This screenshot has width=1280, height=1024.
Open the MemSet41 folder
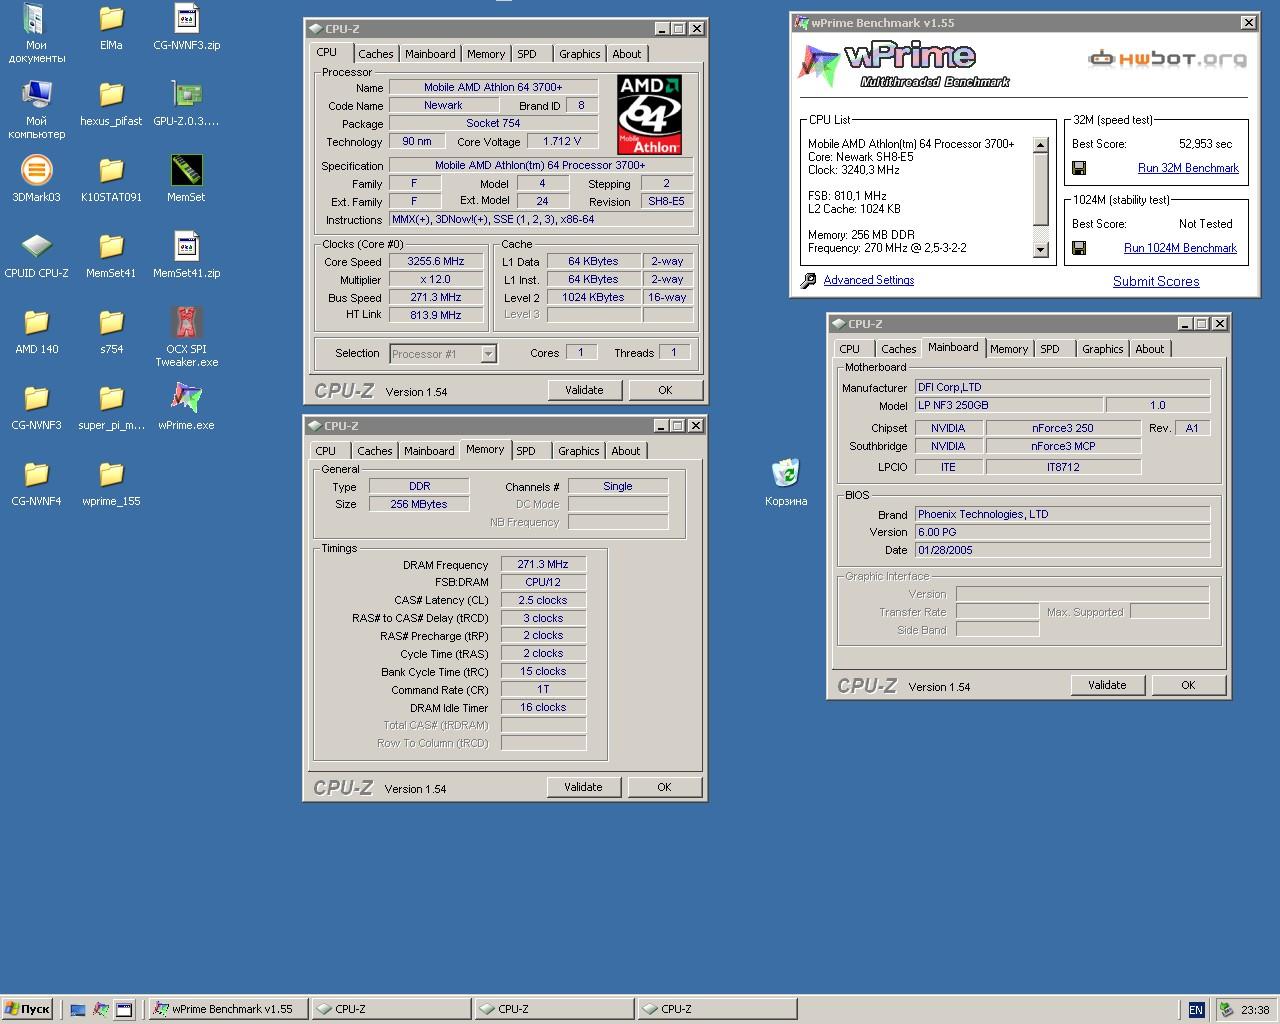pyautogui.click(x=111, y=255)
